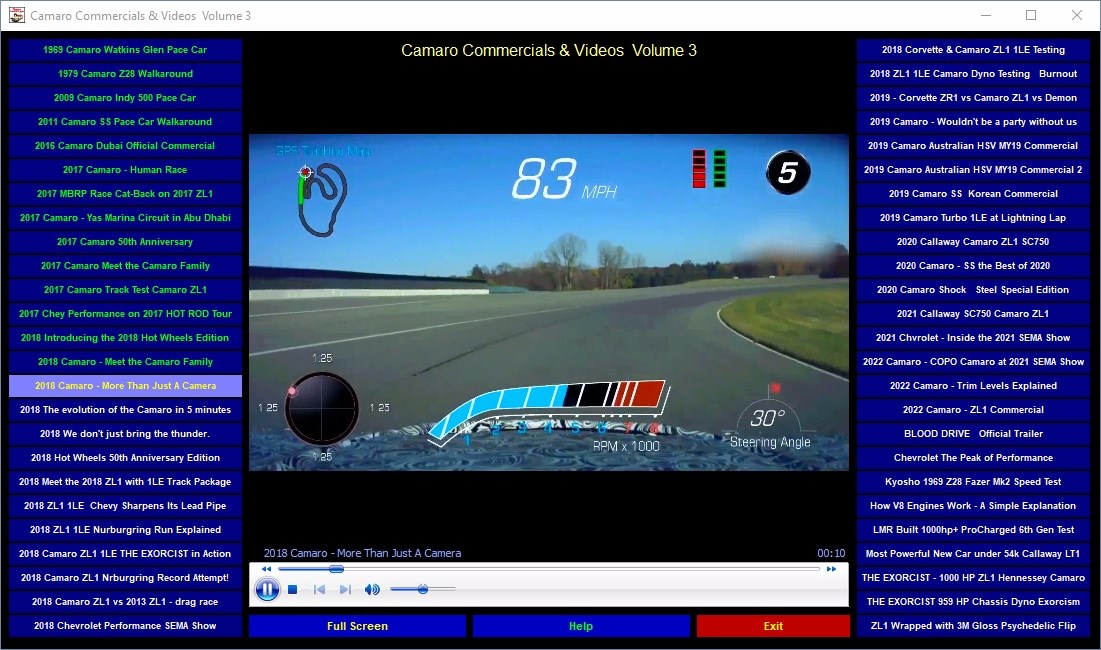1101x650 pixels.
Task: Select 2019 Camaro SS Korean Commercial
Action: (x=973, y=194)
